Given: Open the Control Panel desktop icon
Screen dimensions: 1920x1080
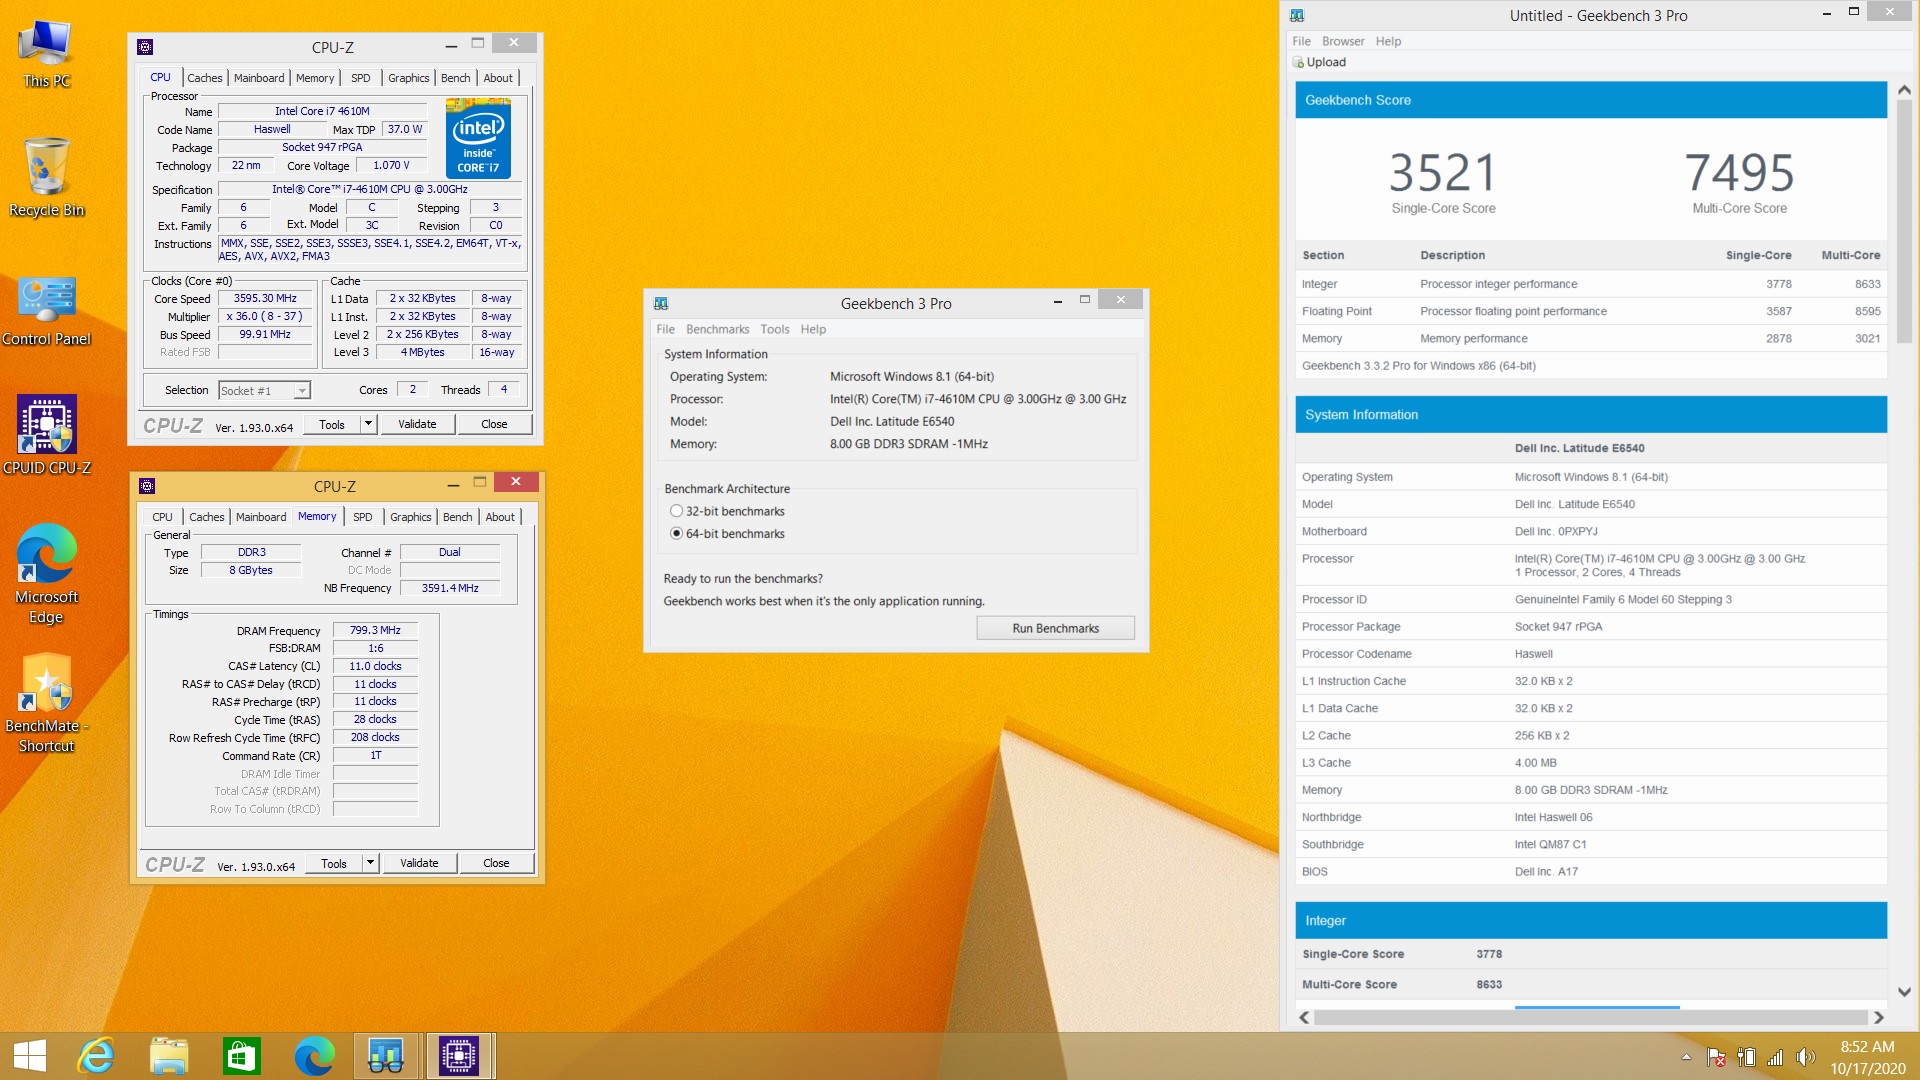Looking at the screenshot, I should 46,312.
